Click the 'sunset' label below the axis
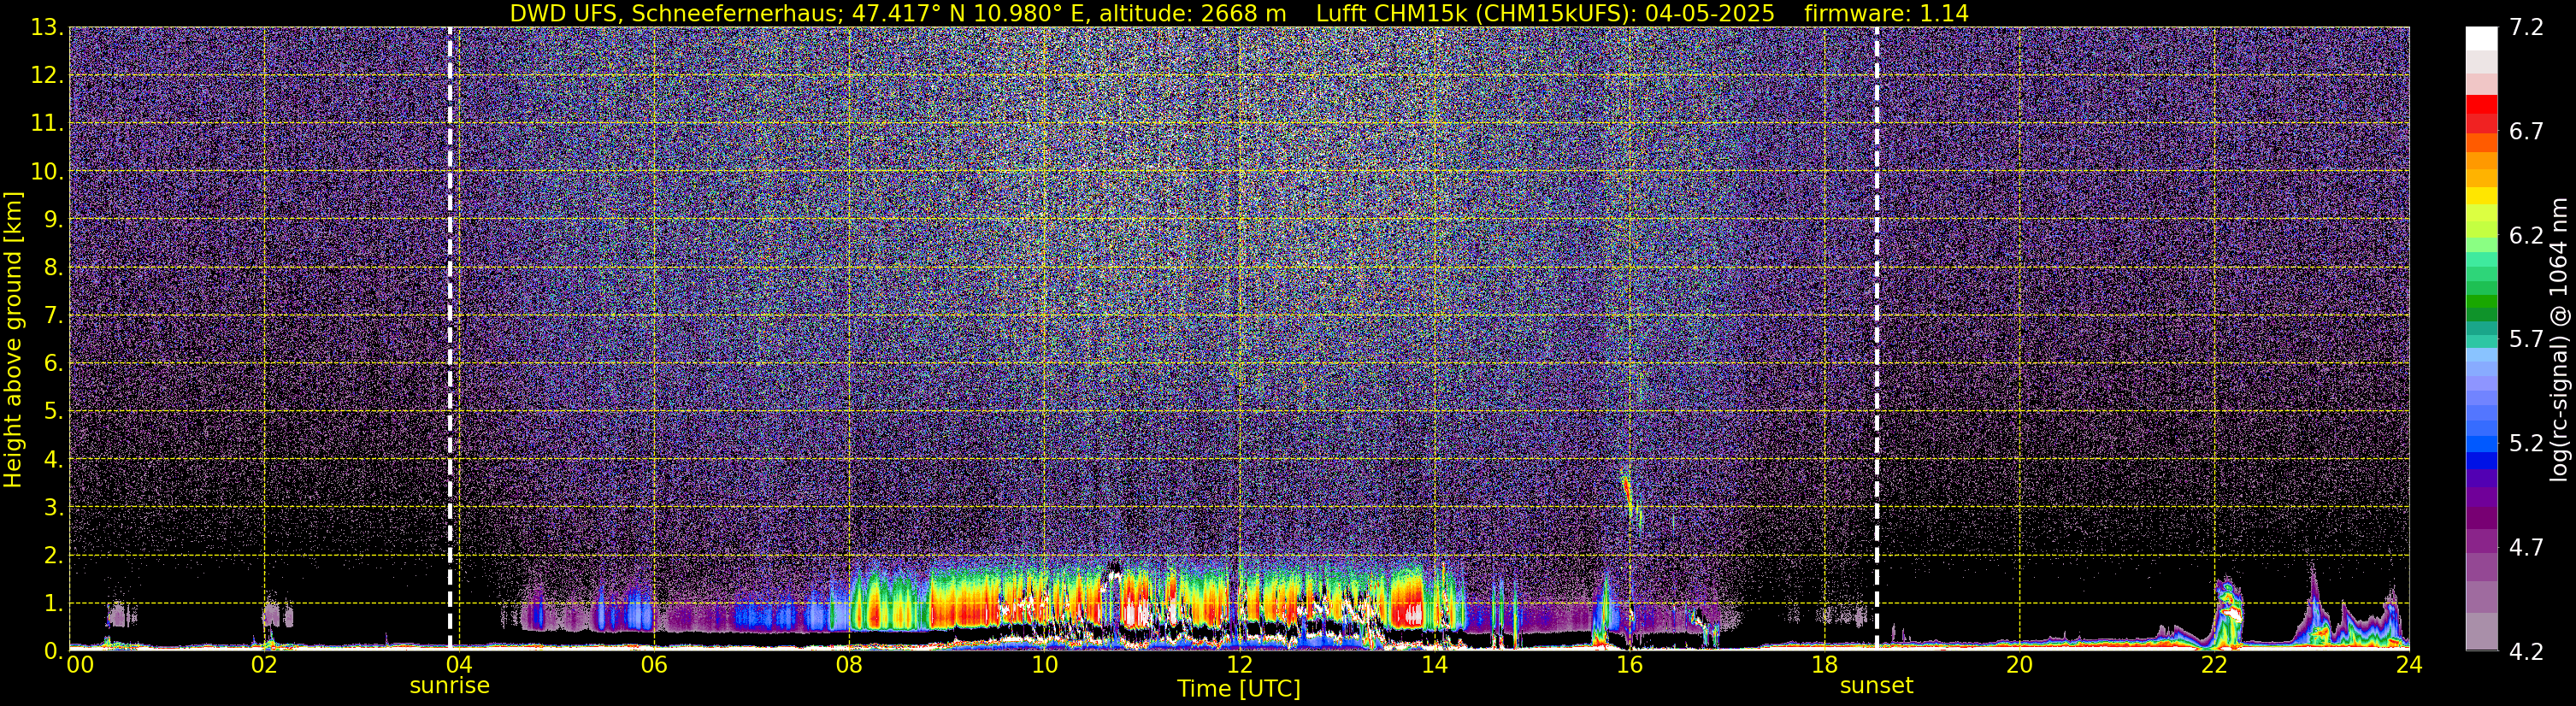 tap(1876, 686)
